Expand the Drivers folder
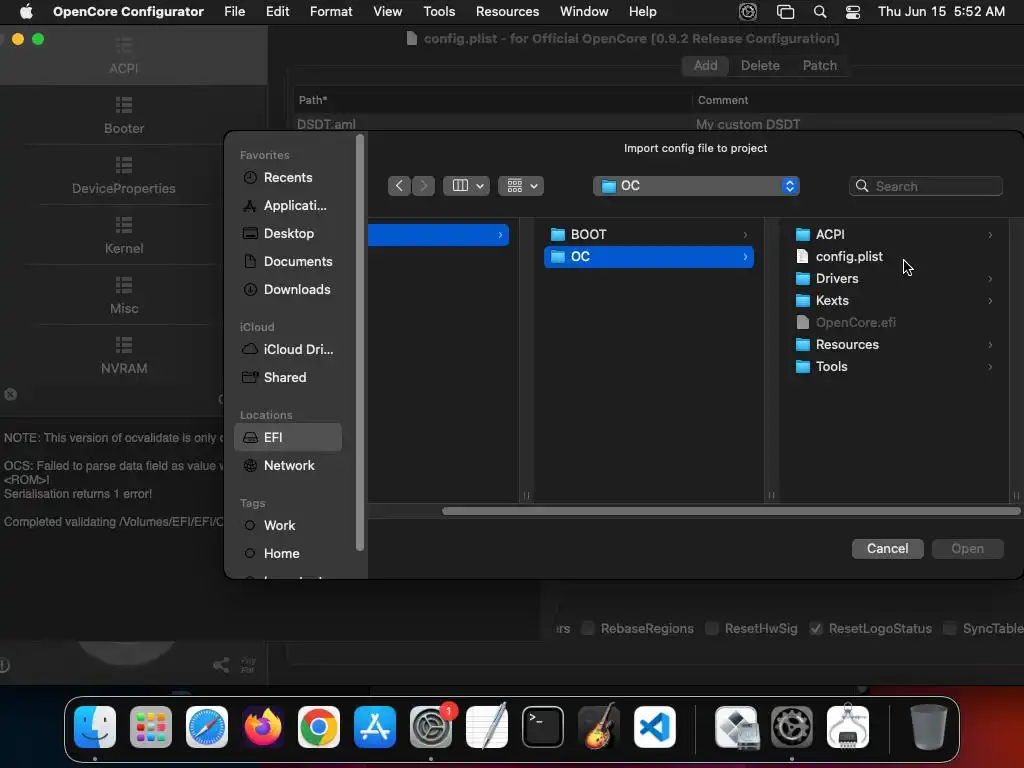Viewport: 1024px width, 768px height. coord(990,279)
